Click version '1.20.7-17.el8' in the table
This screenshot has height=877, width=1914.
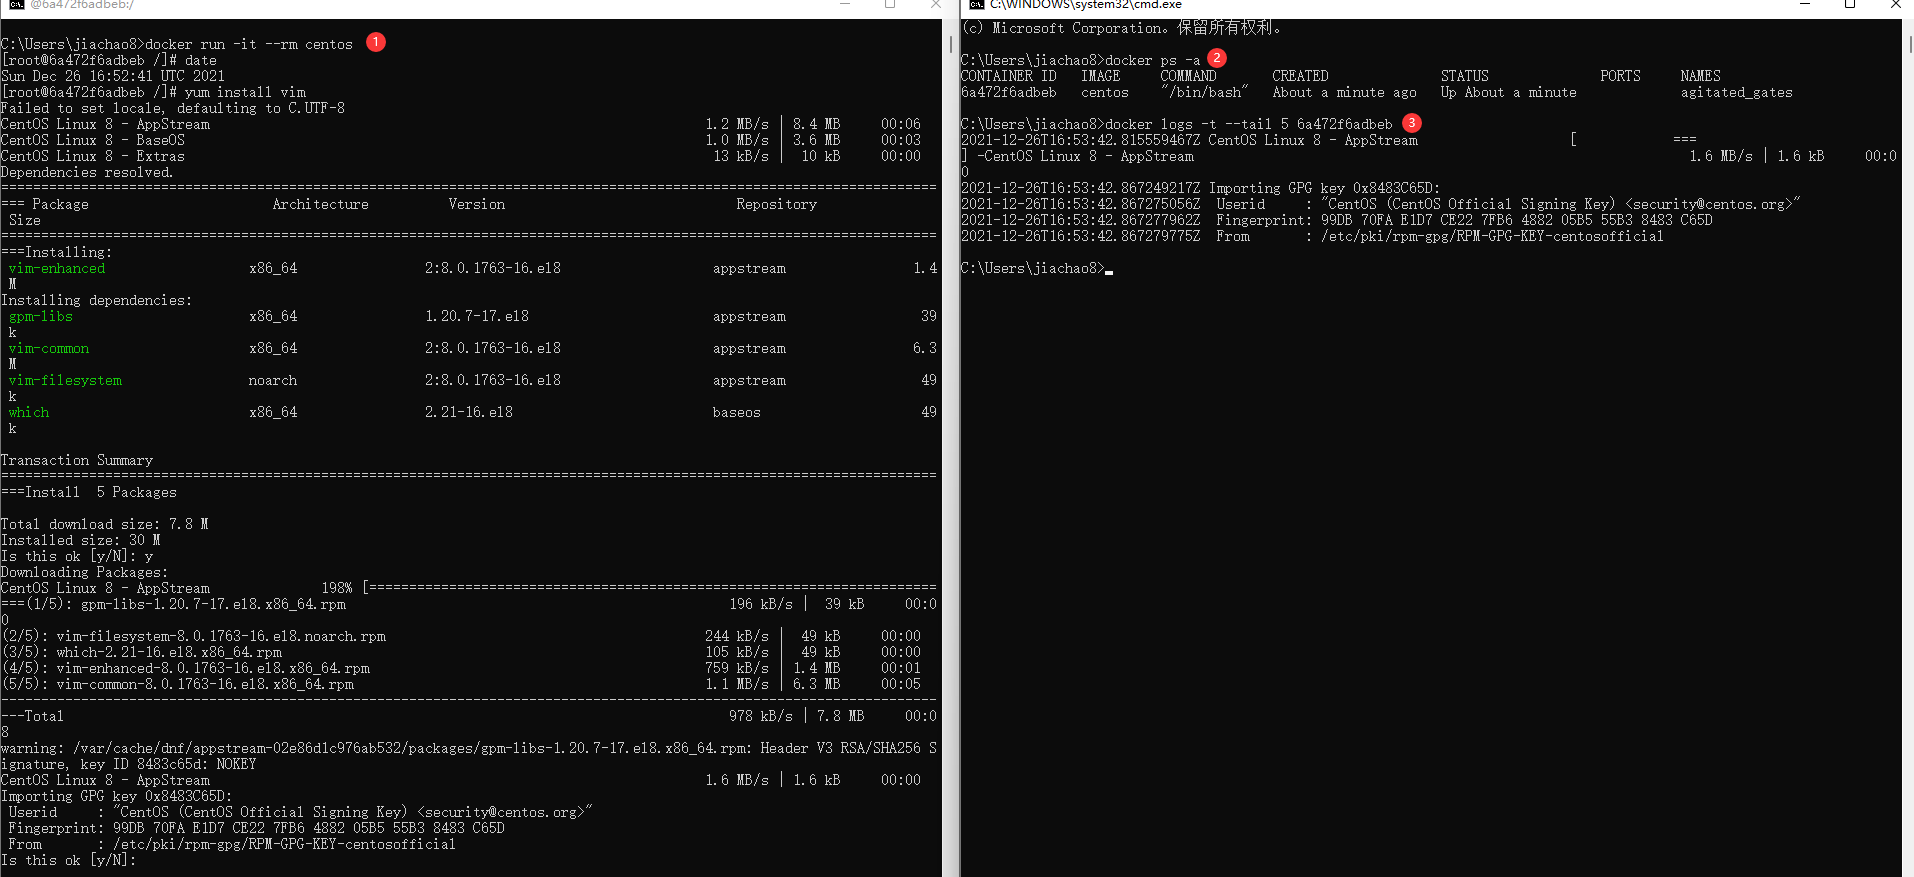click(477, 316)
